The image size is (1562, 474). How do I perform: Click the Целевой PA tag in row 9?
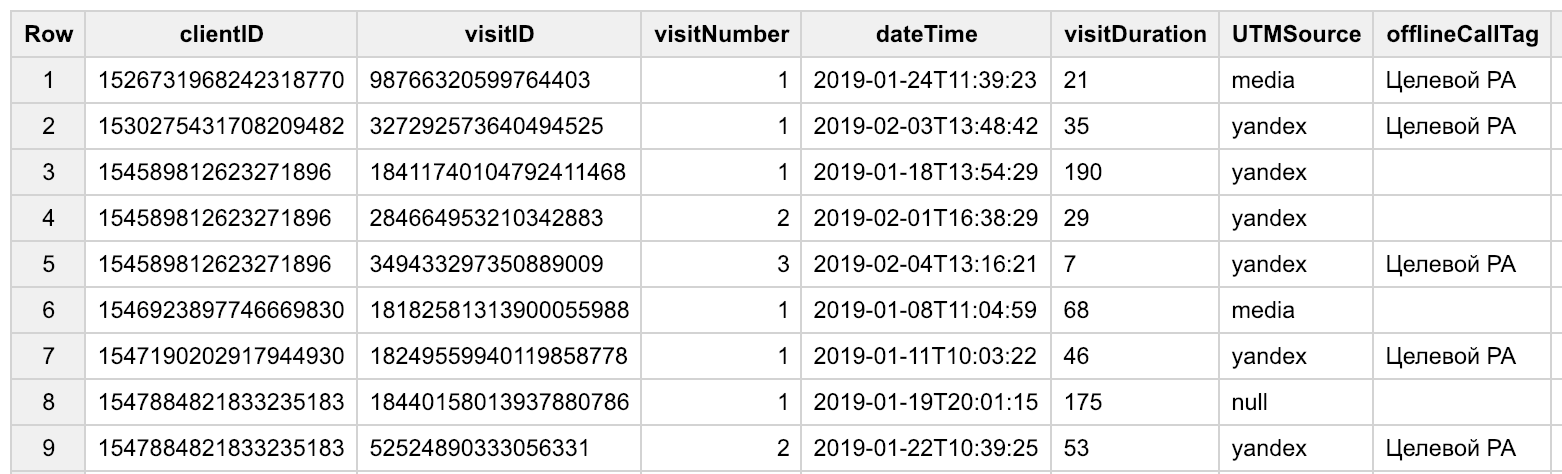1450,449
